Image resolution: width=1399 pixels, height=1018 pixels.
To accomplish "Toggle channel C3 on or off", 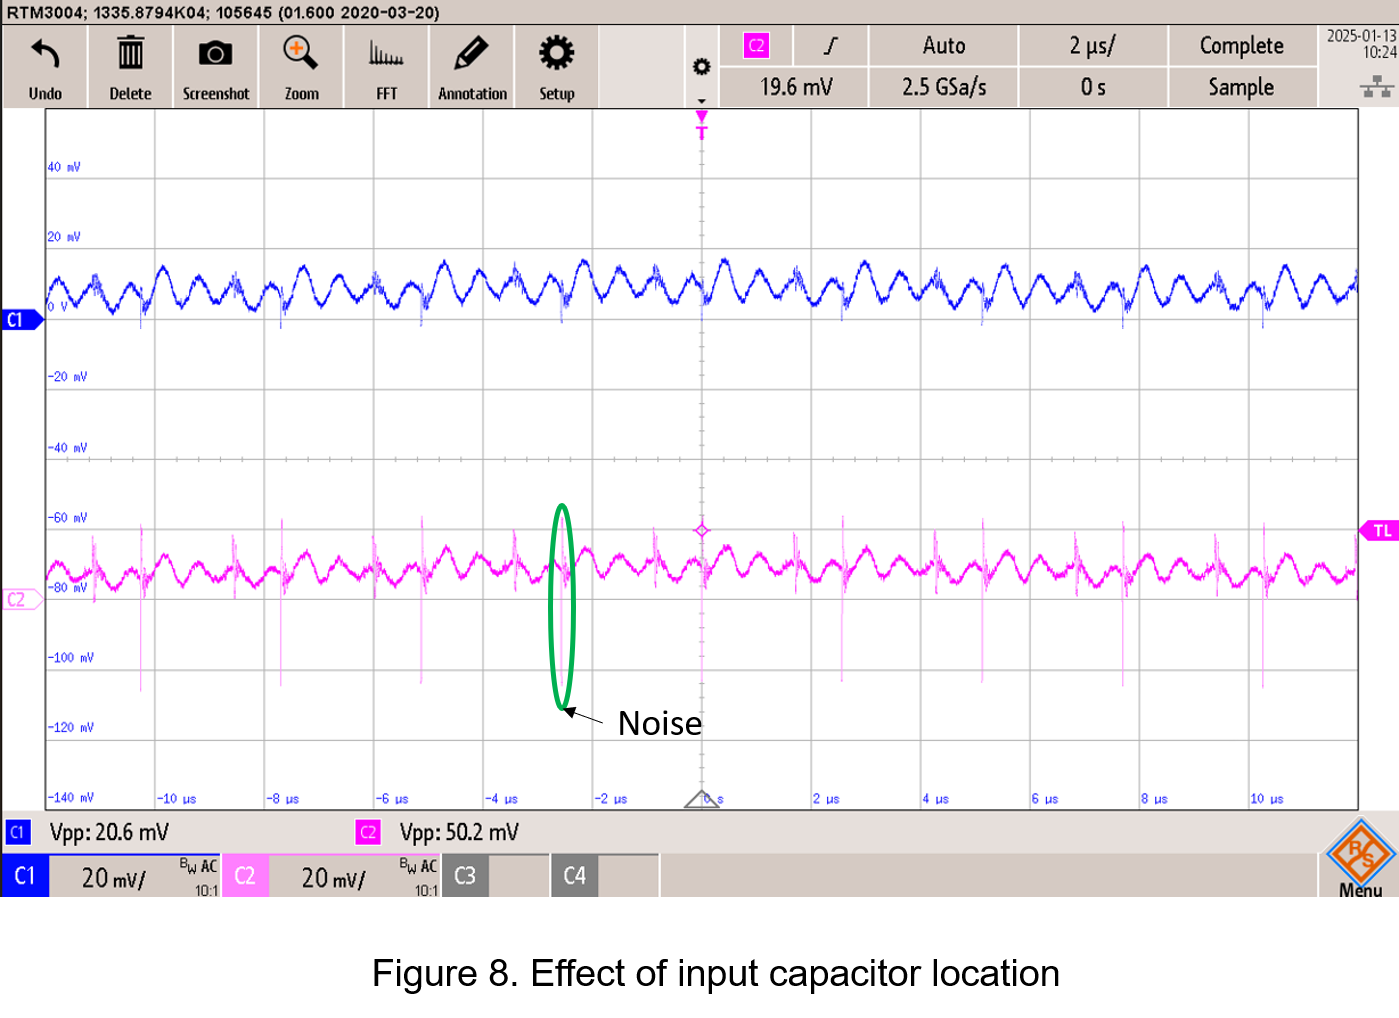I will point(465,876).
